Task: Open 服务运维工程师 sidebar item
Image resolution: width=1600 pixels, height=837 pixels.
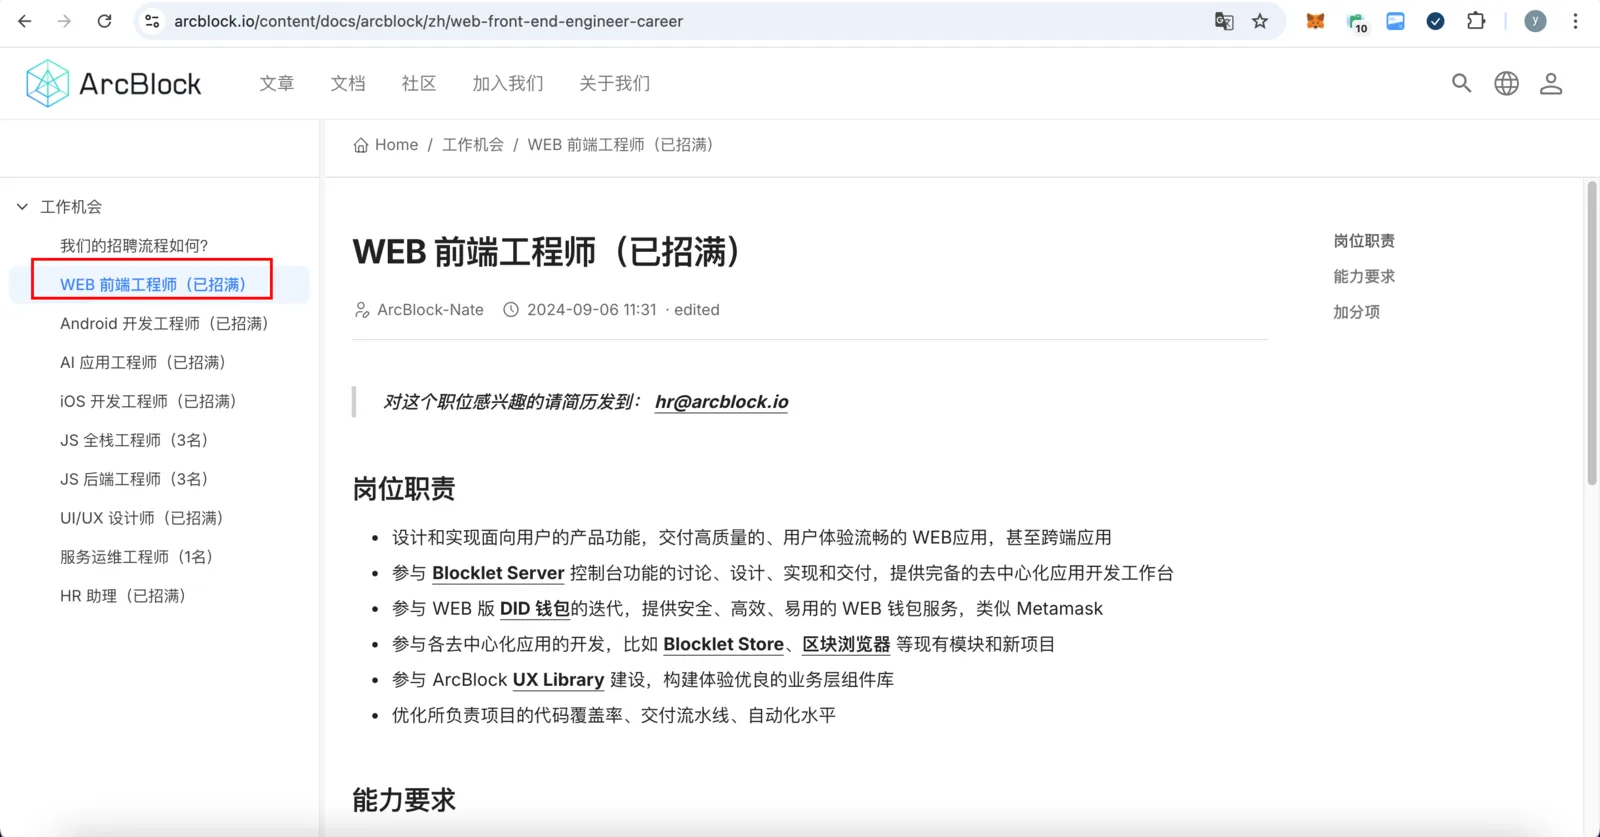Action: [136, 557]
